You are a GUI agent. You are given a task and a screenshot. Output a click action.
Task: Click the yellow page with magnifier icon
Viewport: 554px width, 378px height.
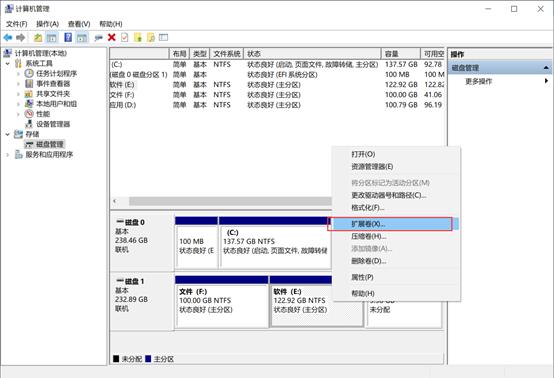click(151, 37)
